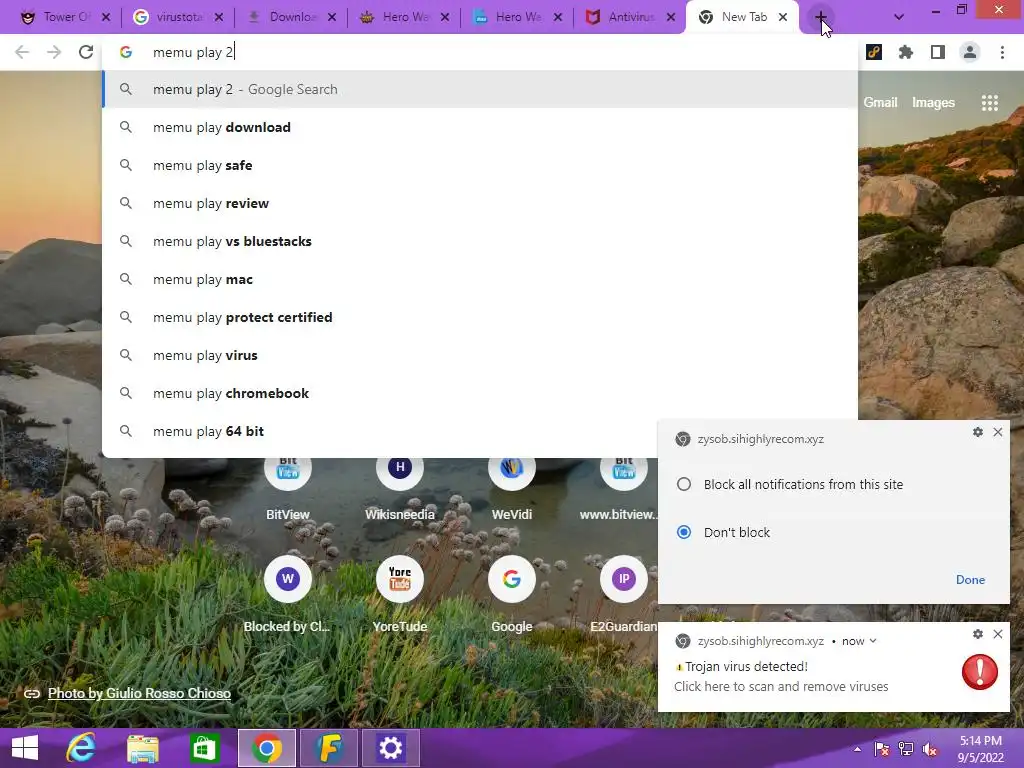The height and width of the screenshot is (768, 1024).
Task: Click the browser forward arrow
Action: point(54,52)
